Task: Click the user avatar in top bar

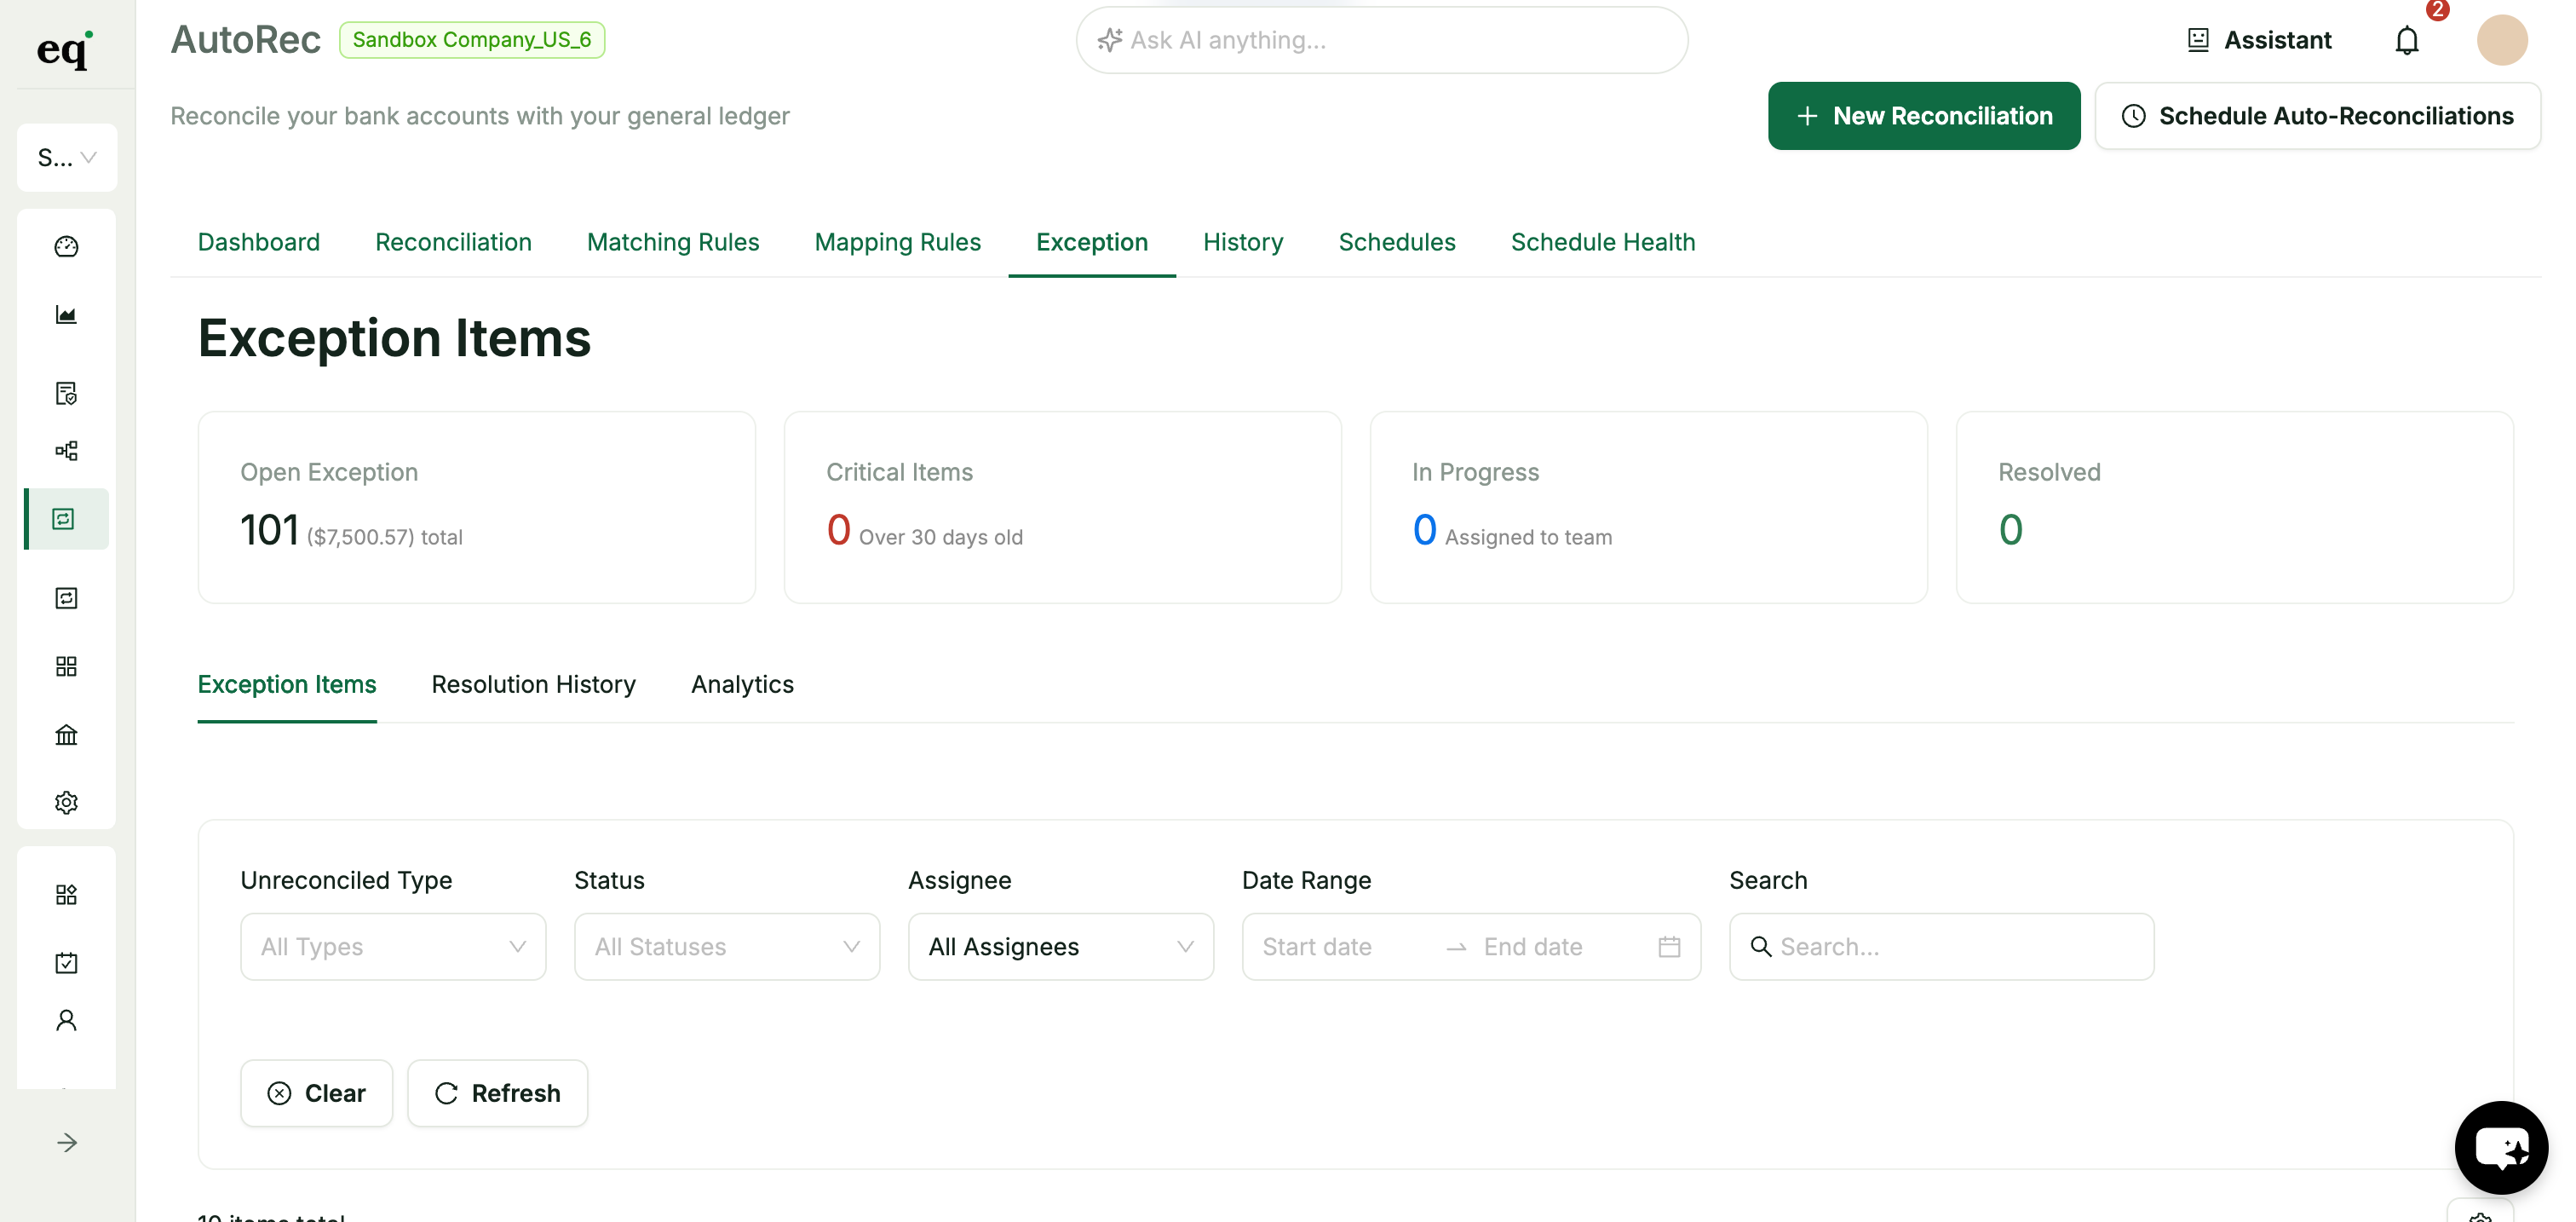Action: tap(2502, 40)
